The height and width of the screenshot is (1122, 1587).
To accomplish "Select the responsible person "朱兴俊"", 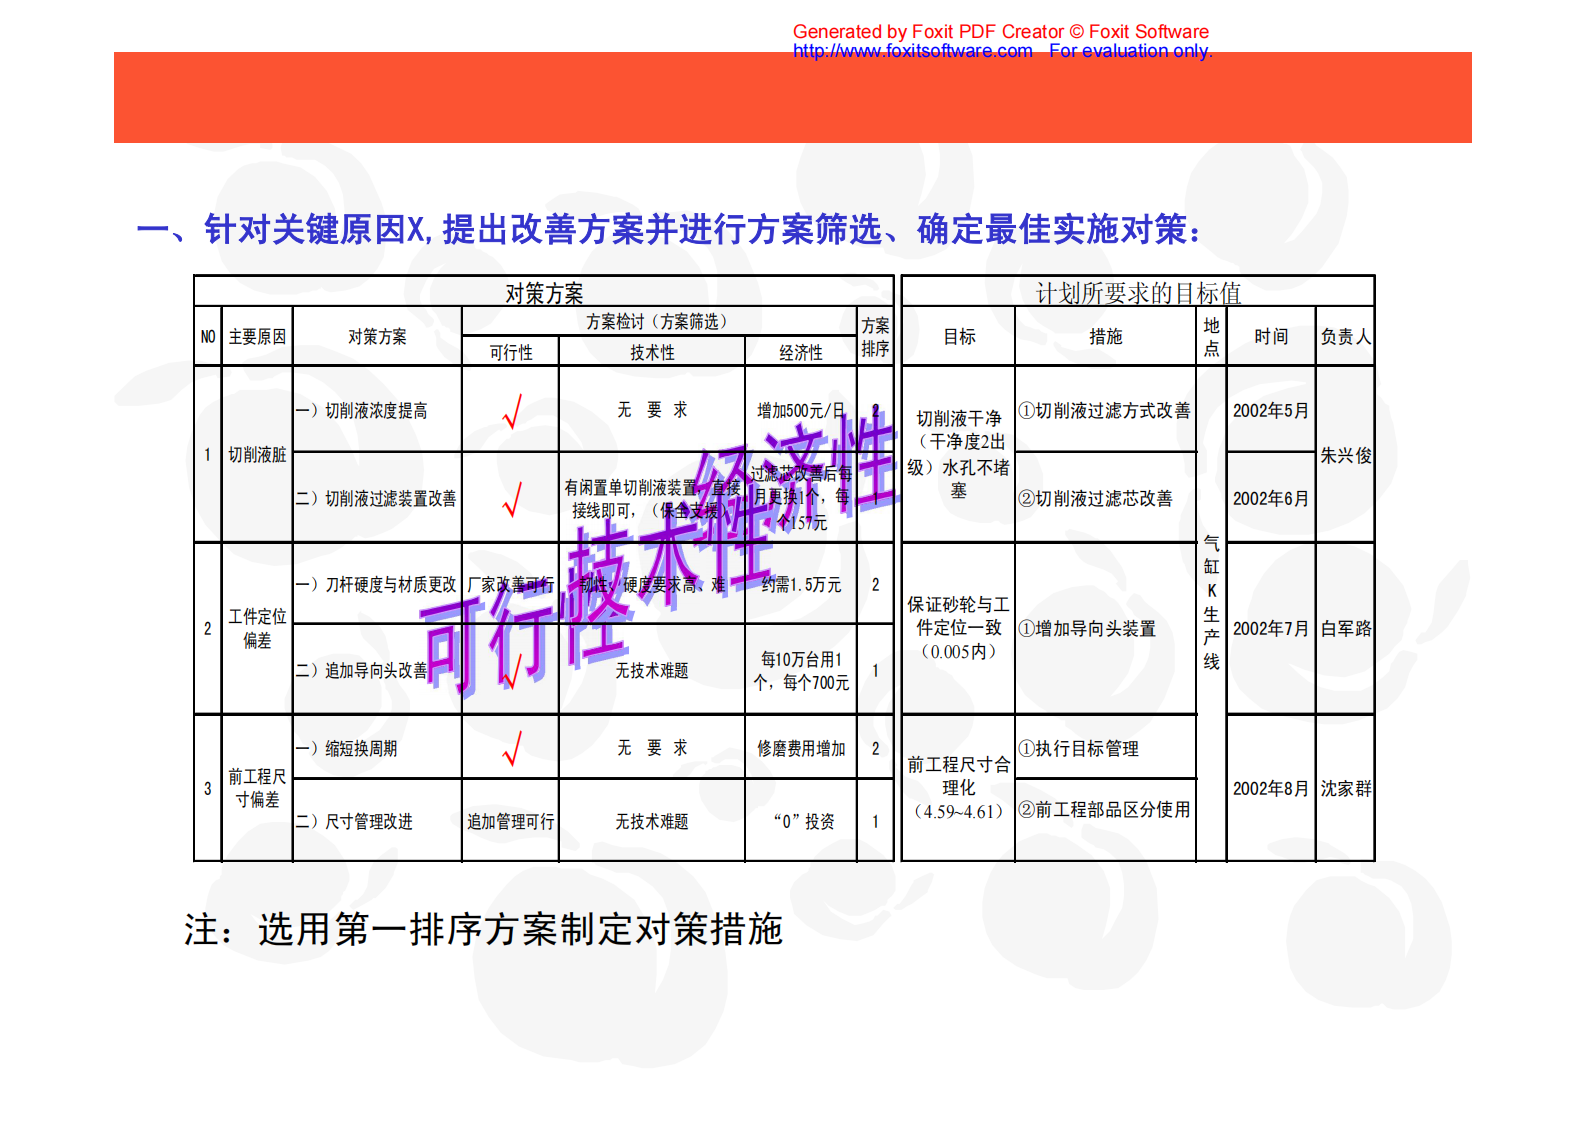I will click(x=1346, y=456).
